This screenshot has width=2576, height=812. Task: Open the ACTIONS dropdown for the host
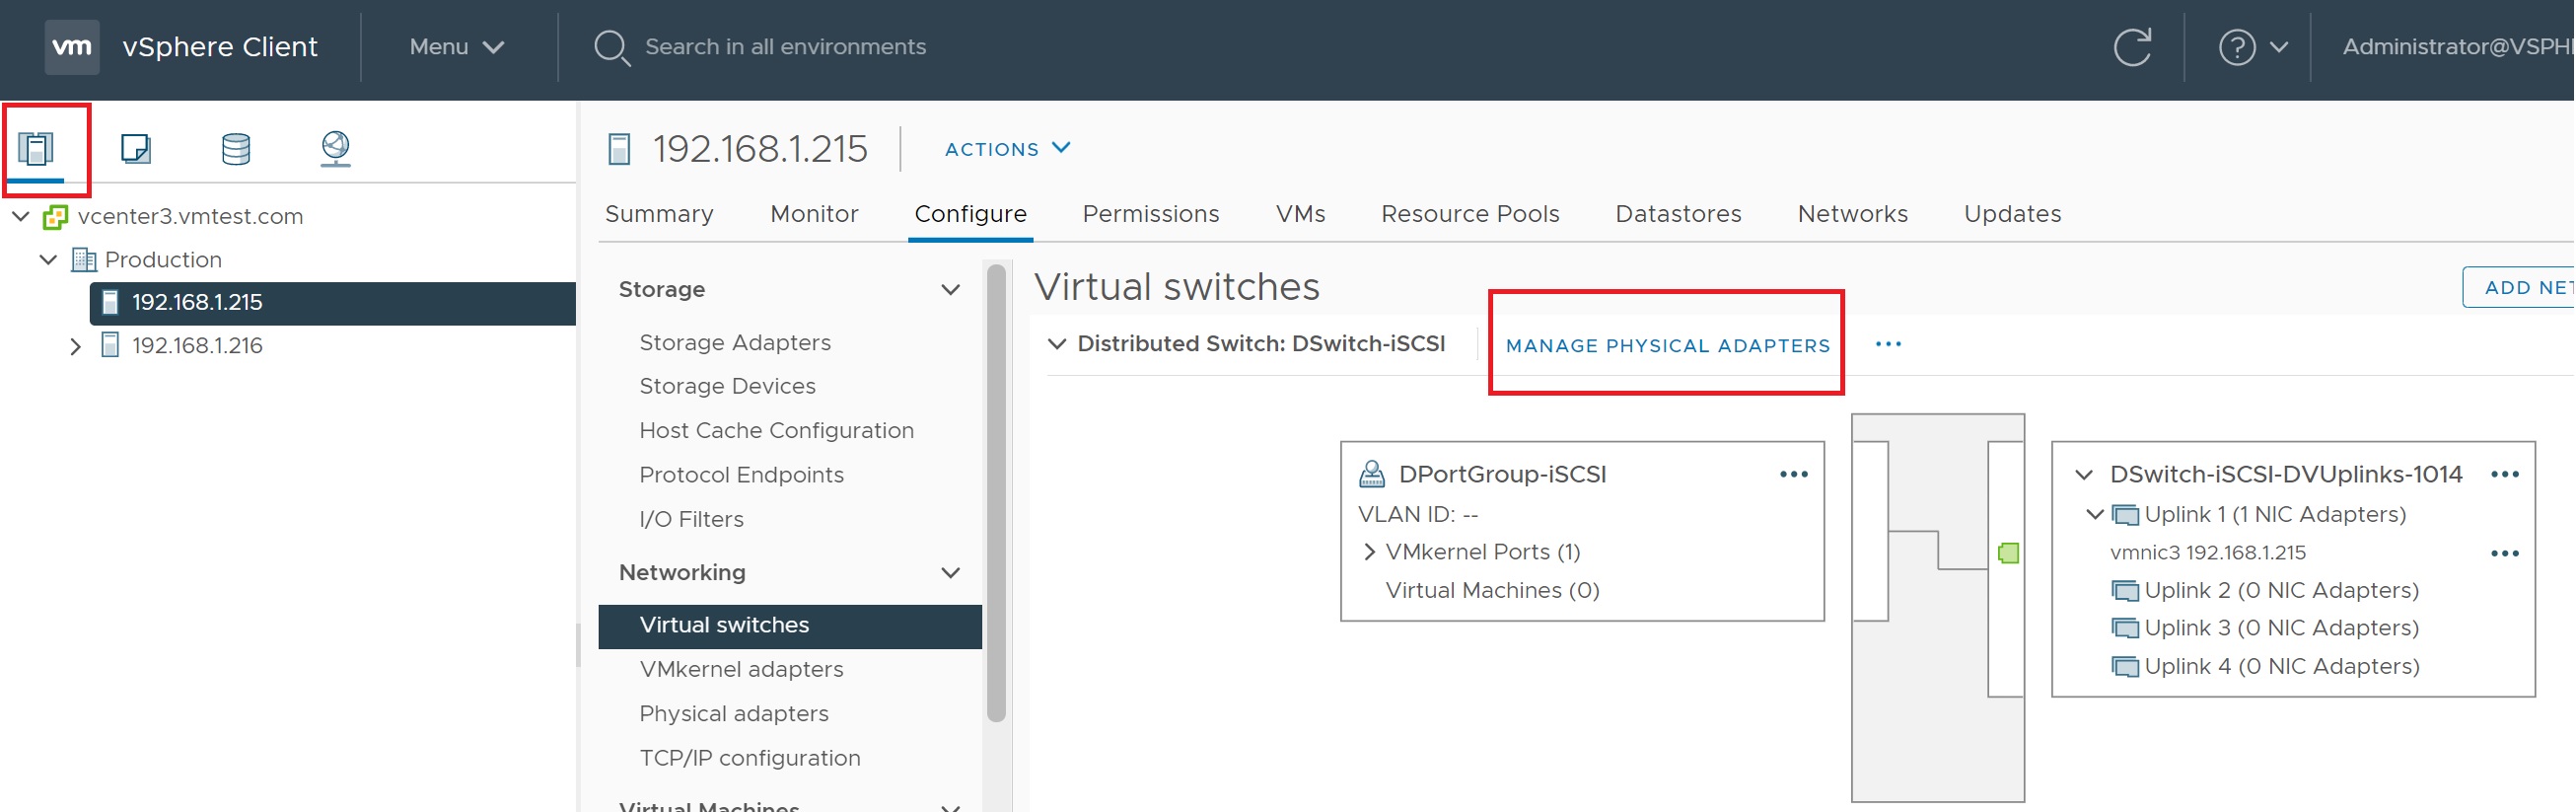click(1006, 149)
